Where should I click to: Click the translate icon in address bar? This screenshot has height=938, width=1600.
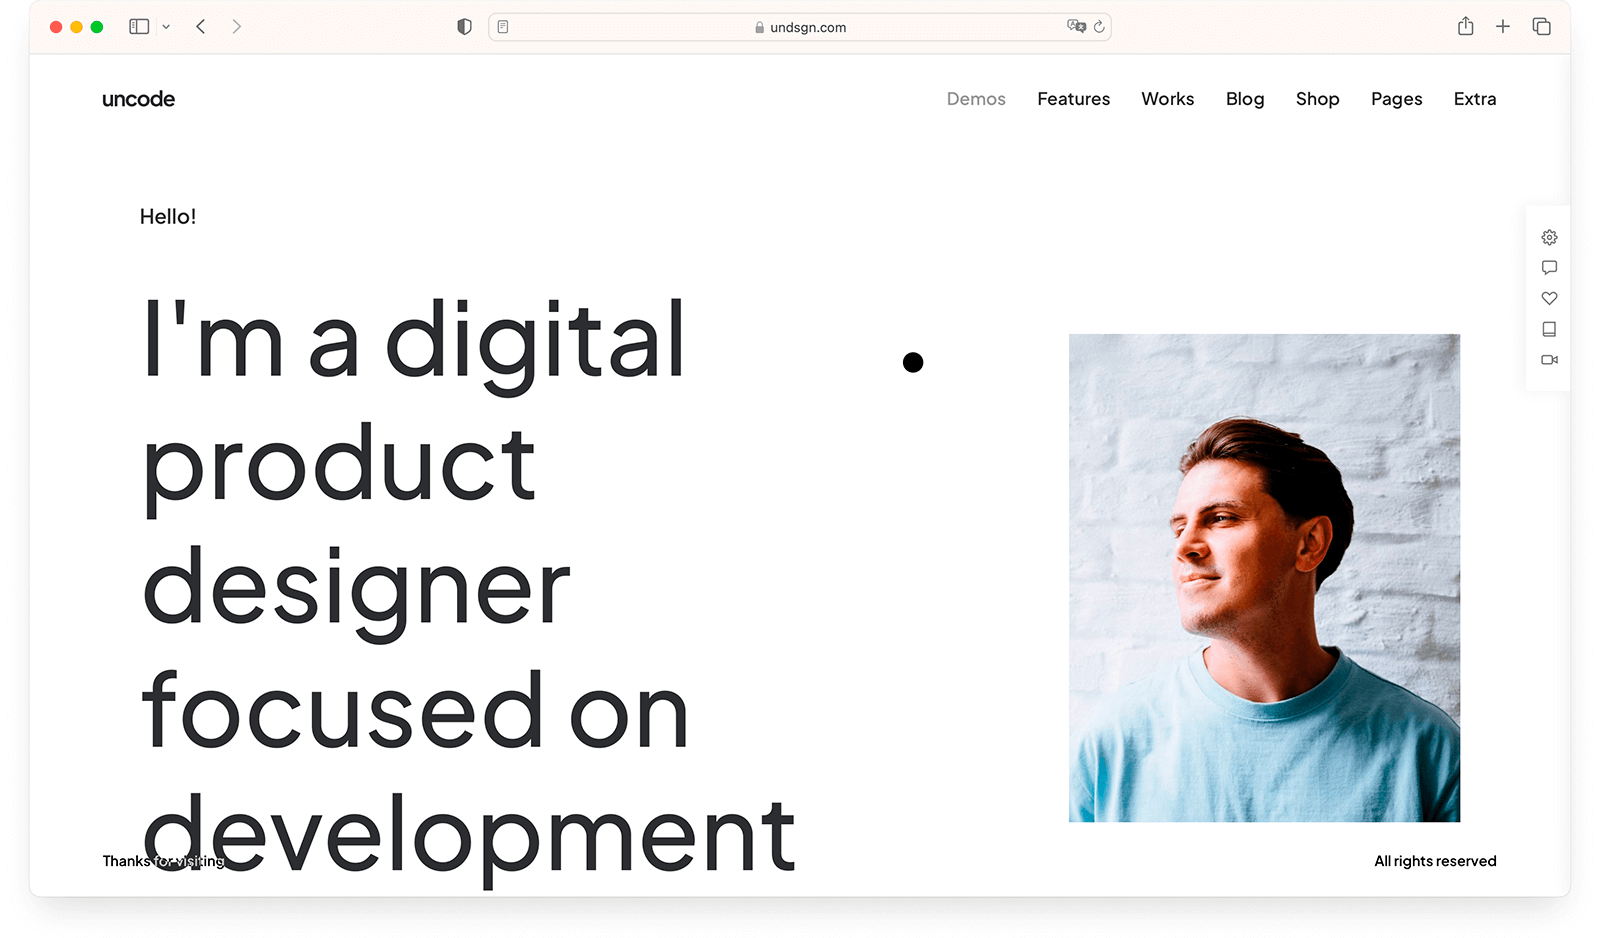(1076, 27)
